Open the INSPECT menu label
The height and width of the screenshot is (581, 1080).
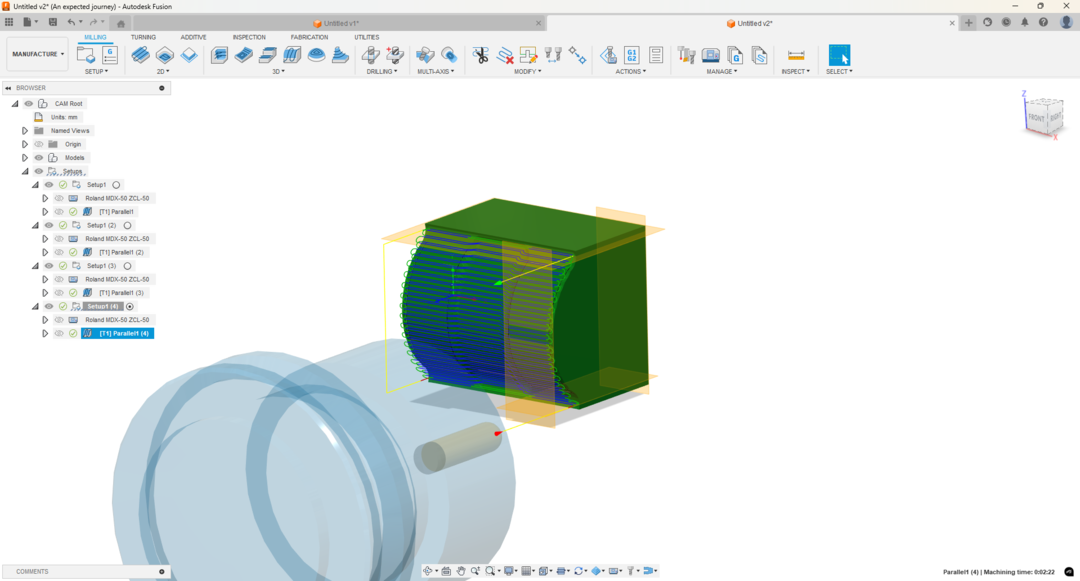(796, 72)
